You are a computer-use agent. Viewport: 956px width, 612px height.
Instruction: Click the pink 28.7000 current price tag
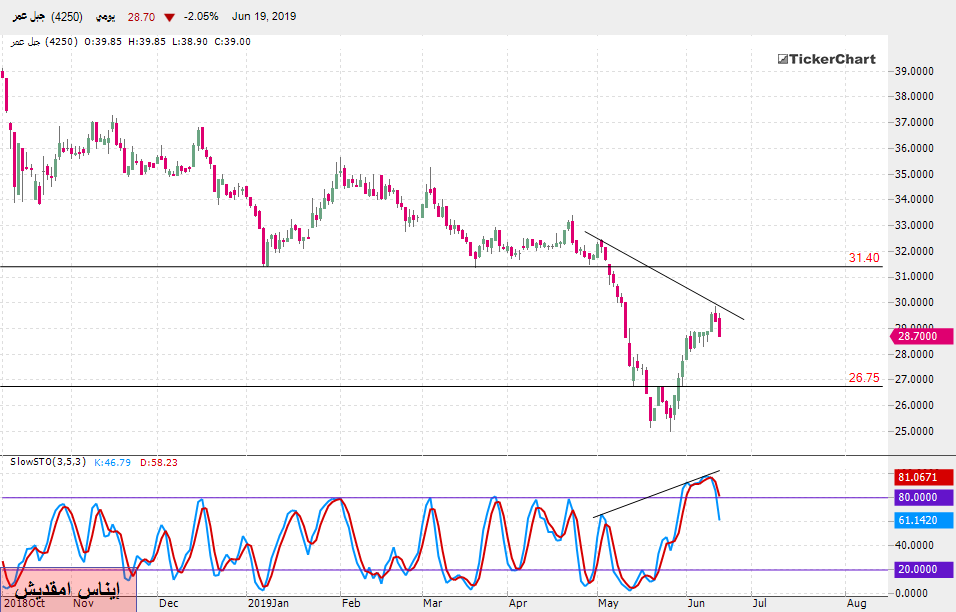coord(920,337)
